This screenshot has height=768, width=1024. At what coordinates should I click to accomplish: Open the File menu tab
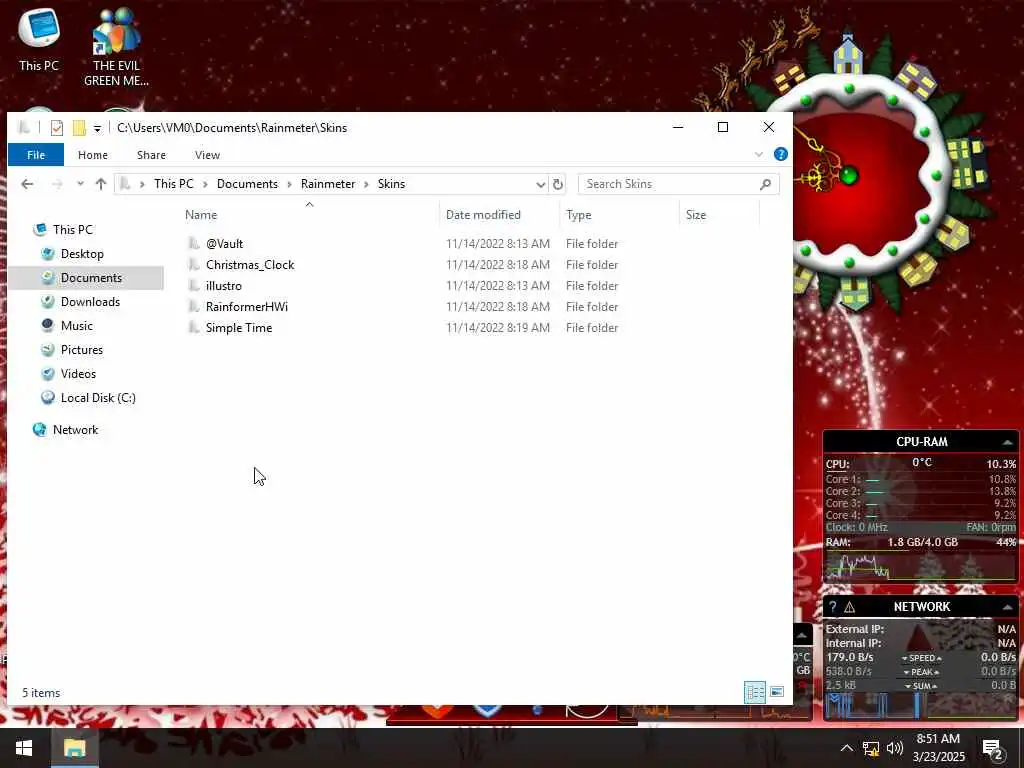coord(36,155)
